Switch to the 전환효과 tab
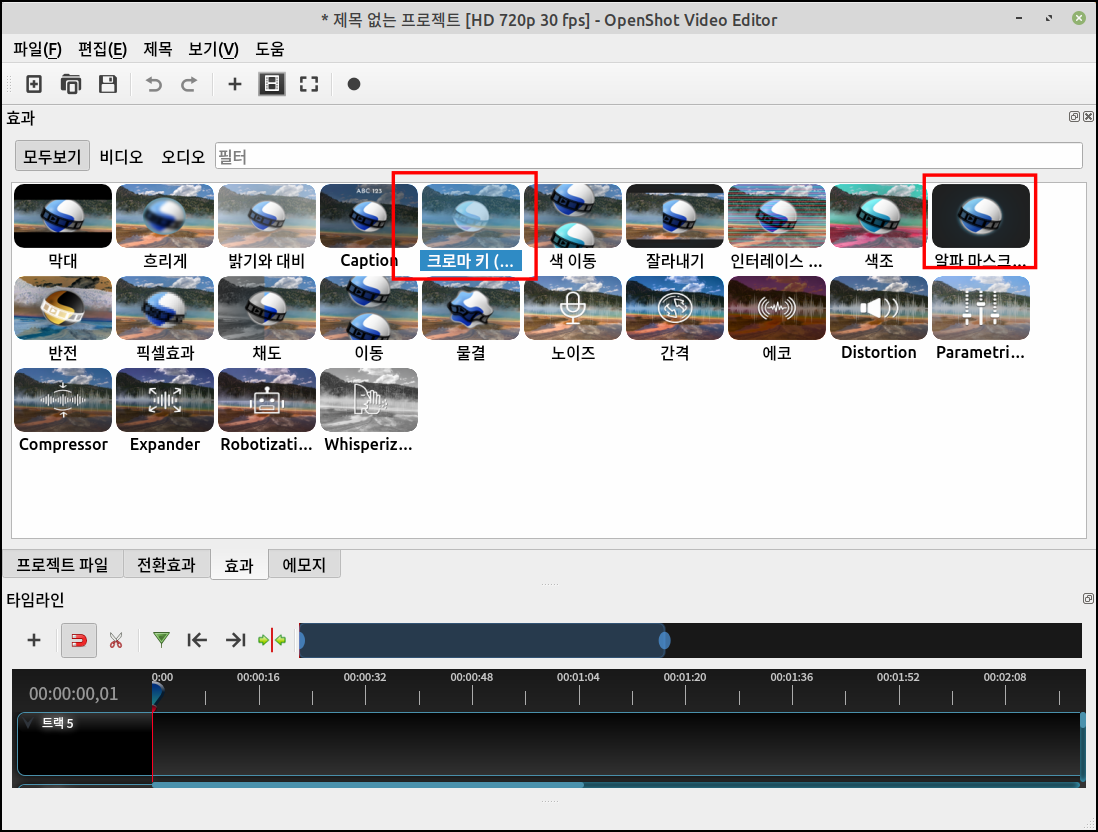This screenshot has height=832, width=1098. click(x=166, y=564)
